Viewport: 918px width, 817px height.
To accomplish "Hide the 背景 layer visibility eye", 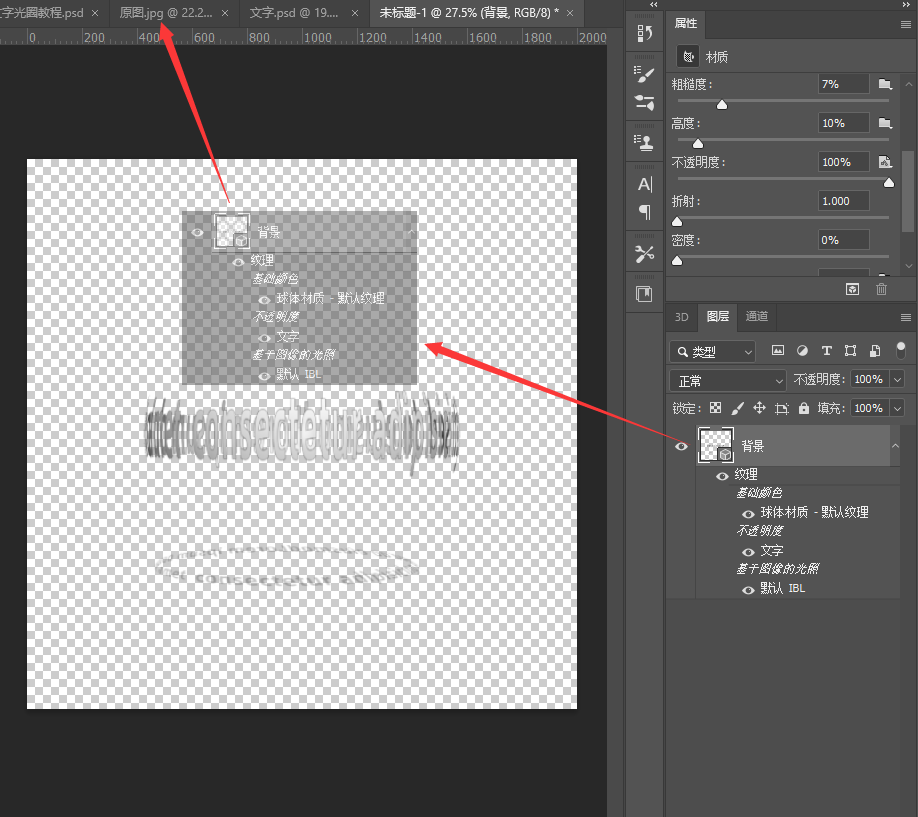I will pos(681,446).
